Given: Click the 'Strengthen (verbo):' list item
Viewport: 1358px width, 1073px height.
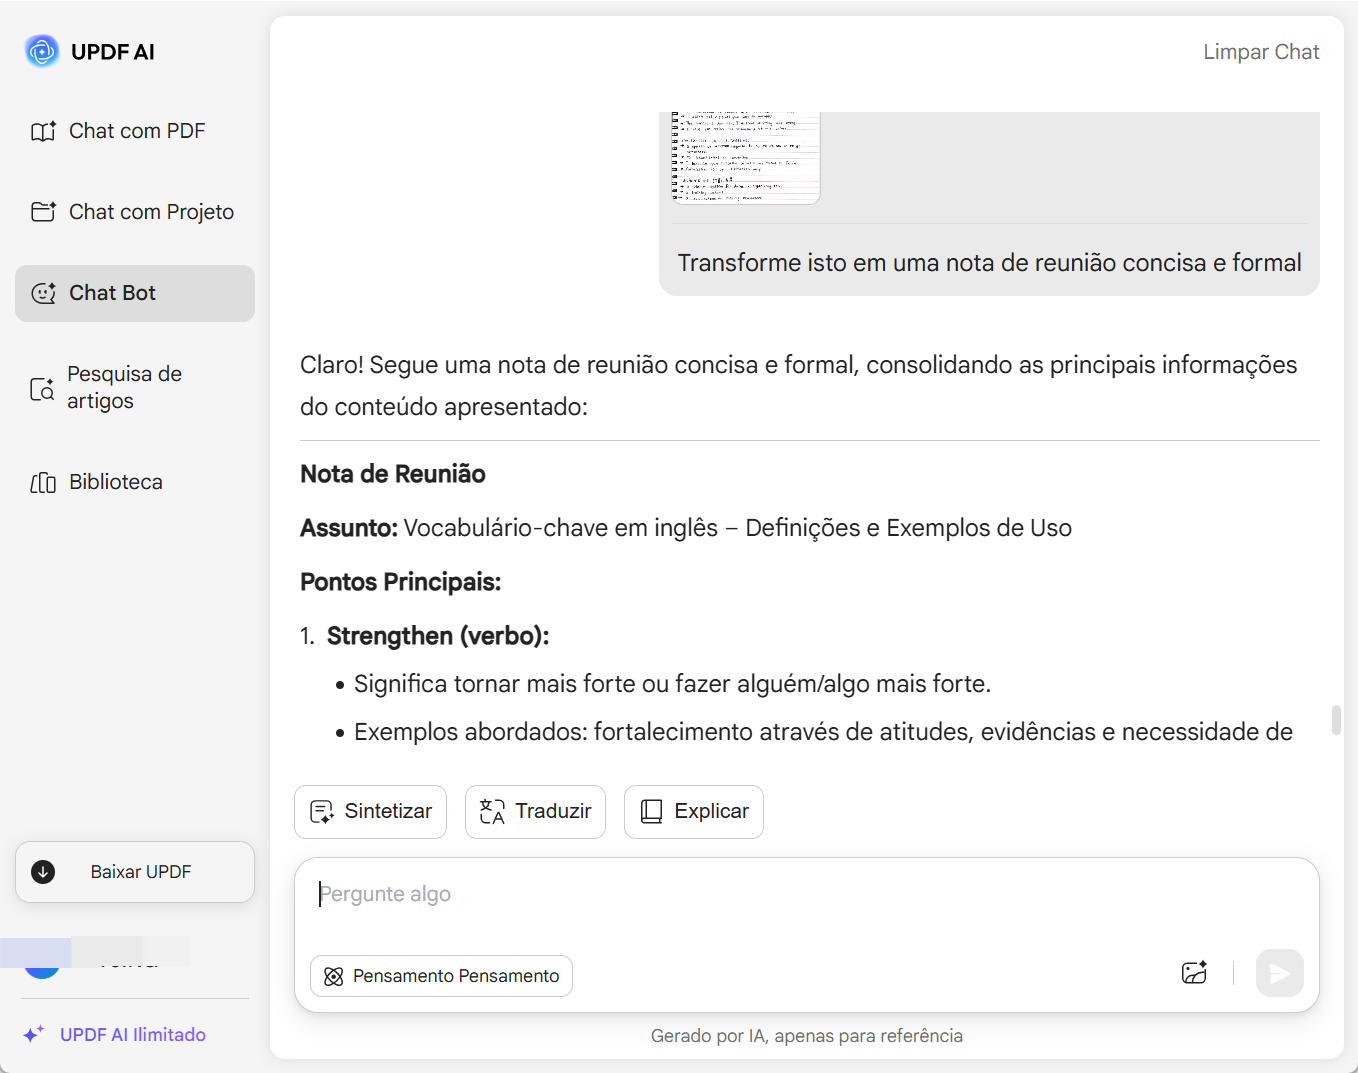Looking at the screenshot, I should (438, 636).
